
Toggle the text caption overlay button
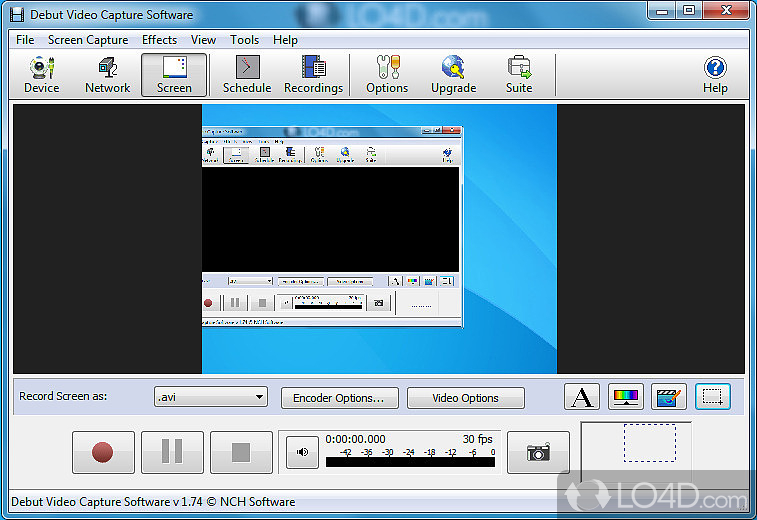pos(582,397)
